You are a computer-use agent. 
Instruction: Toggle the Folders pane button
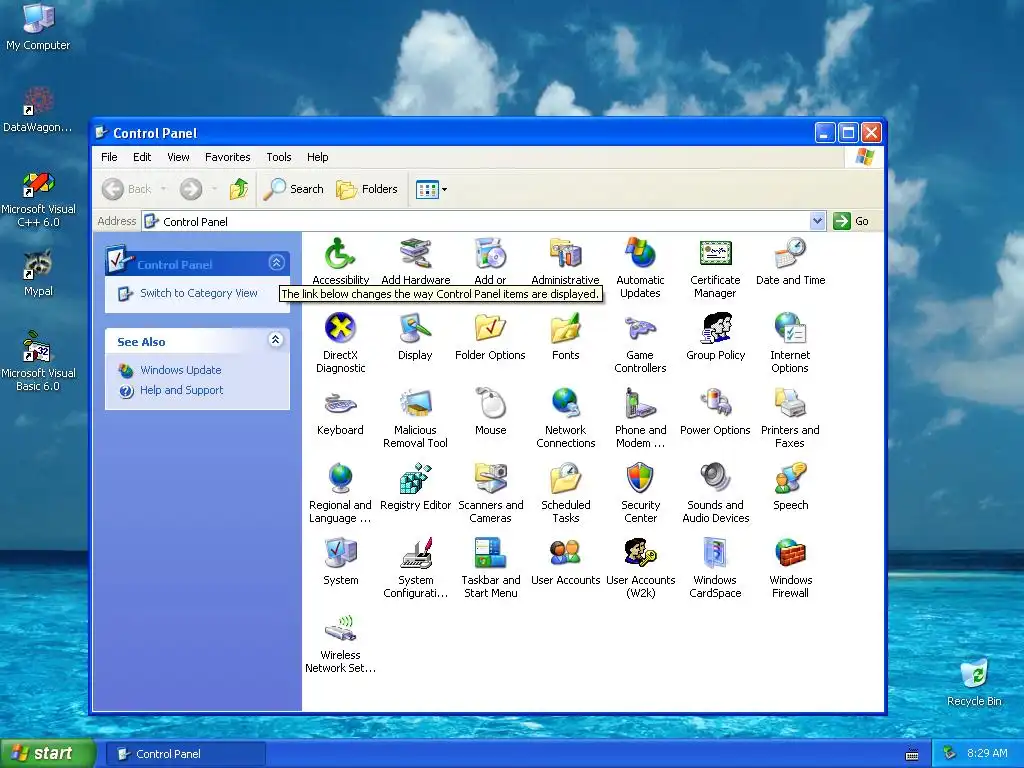pos(367,189)
